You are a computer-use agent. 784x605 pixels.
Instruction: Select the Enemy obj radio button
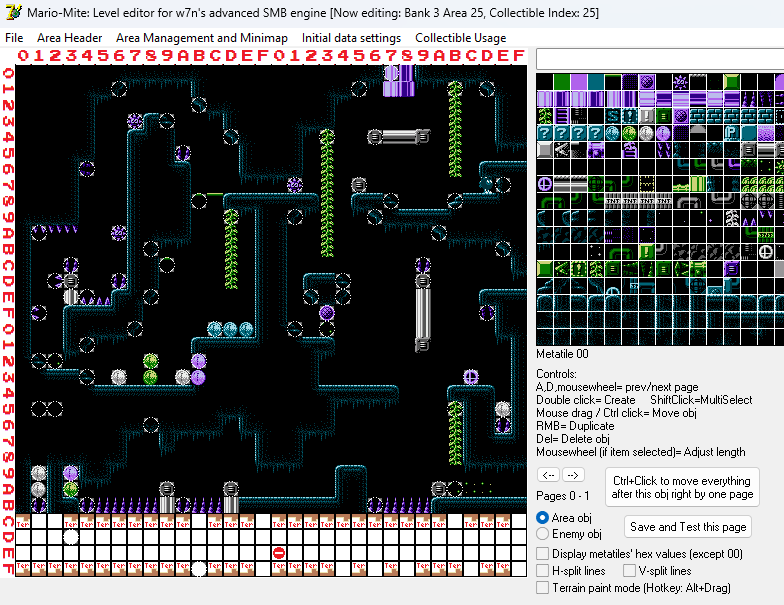[542, 534]
